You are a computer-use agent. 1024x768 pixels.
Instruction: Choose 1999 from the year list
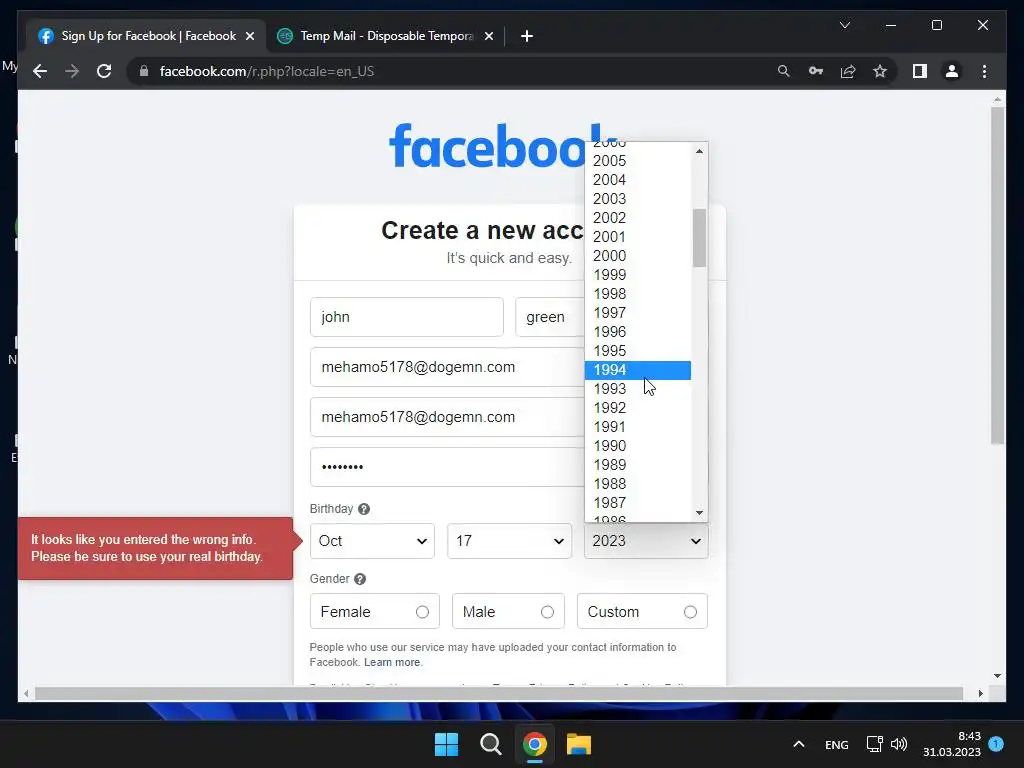(638, 274)
